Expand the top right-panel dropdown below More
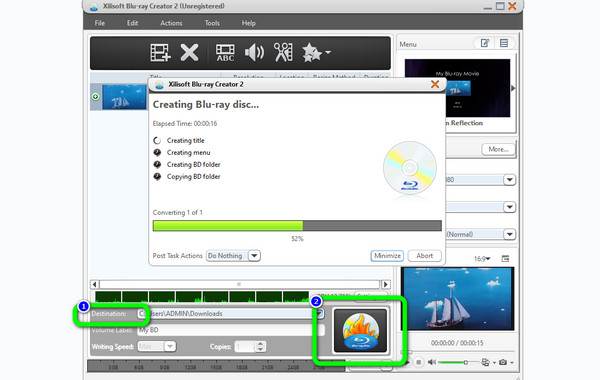The image size is (600, 380). point(509,179)
